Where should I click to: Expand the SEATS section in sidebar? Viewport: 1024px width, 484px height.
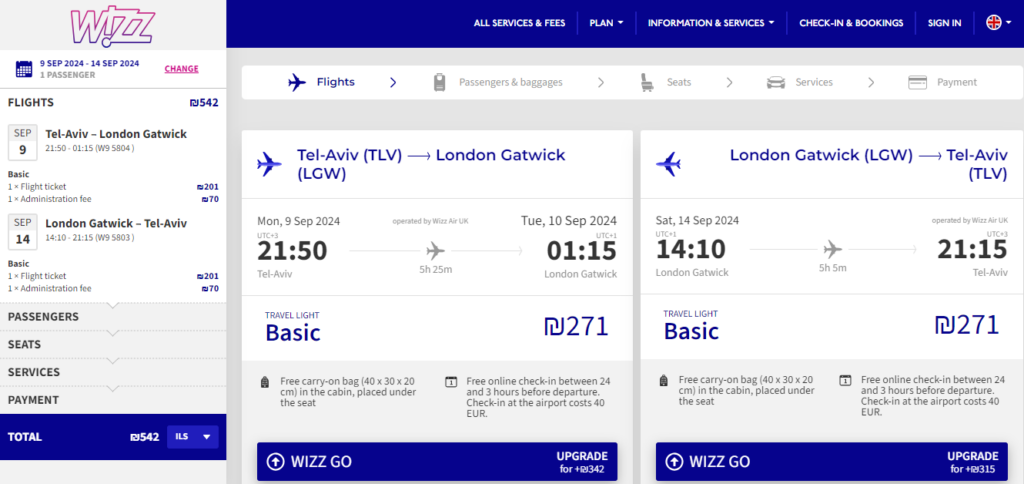113,344
